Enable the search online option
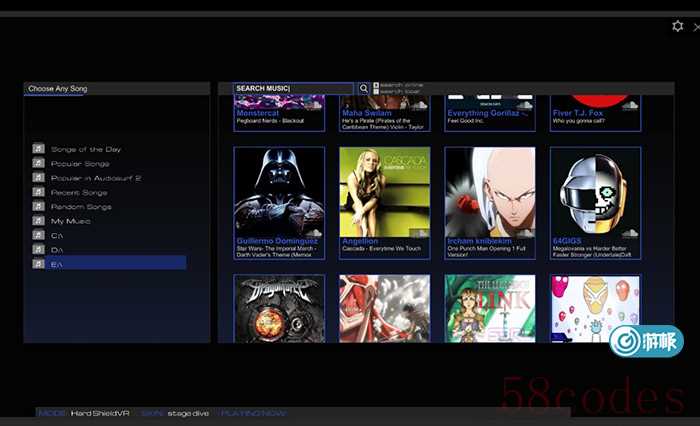The width and height of the screenshot is (700, 426). point(376,86)
